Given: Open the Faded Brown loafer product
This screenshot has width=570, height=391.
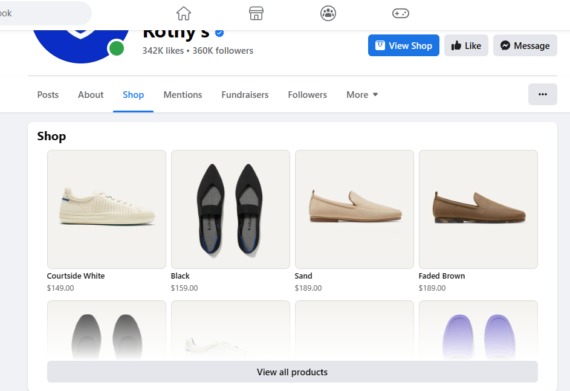Looking at the screenshot, I should 478,209.
